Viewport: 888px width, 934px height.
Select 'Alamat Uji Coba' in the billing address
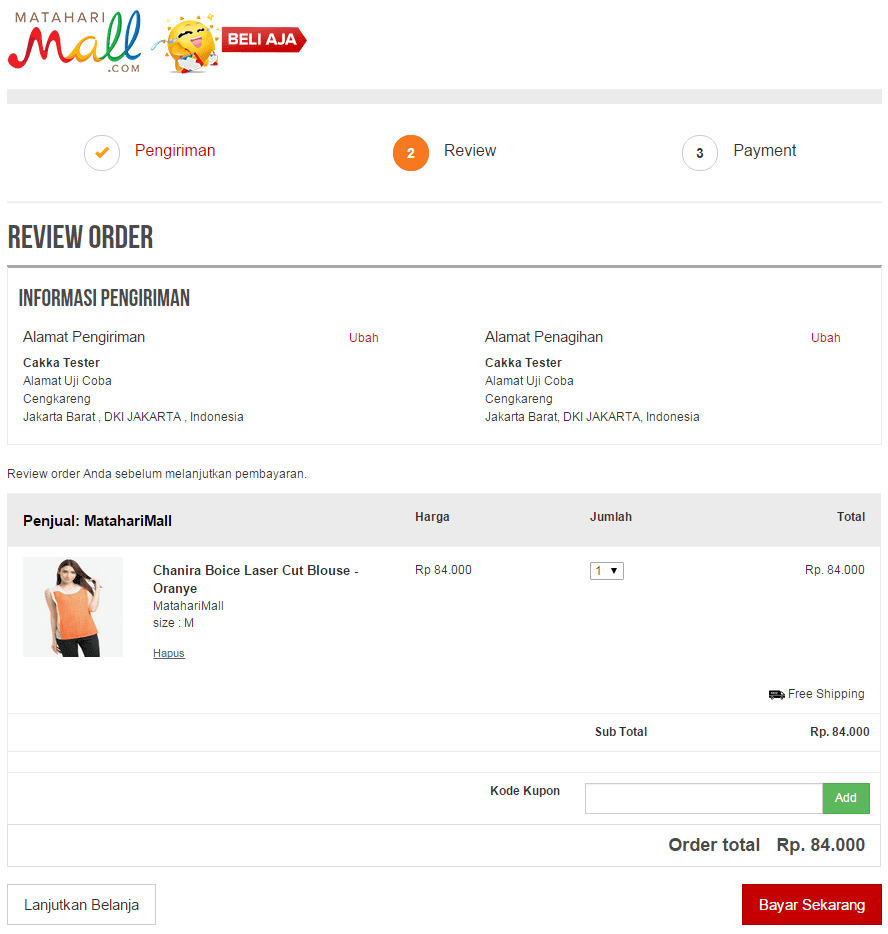click(x=529, y=381)
